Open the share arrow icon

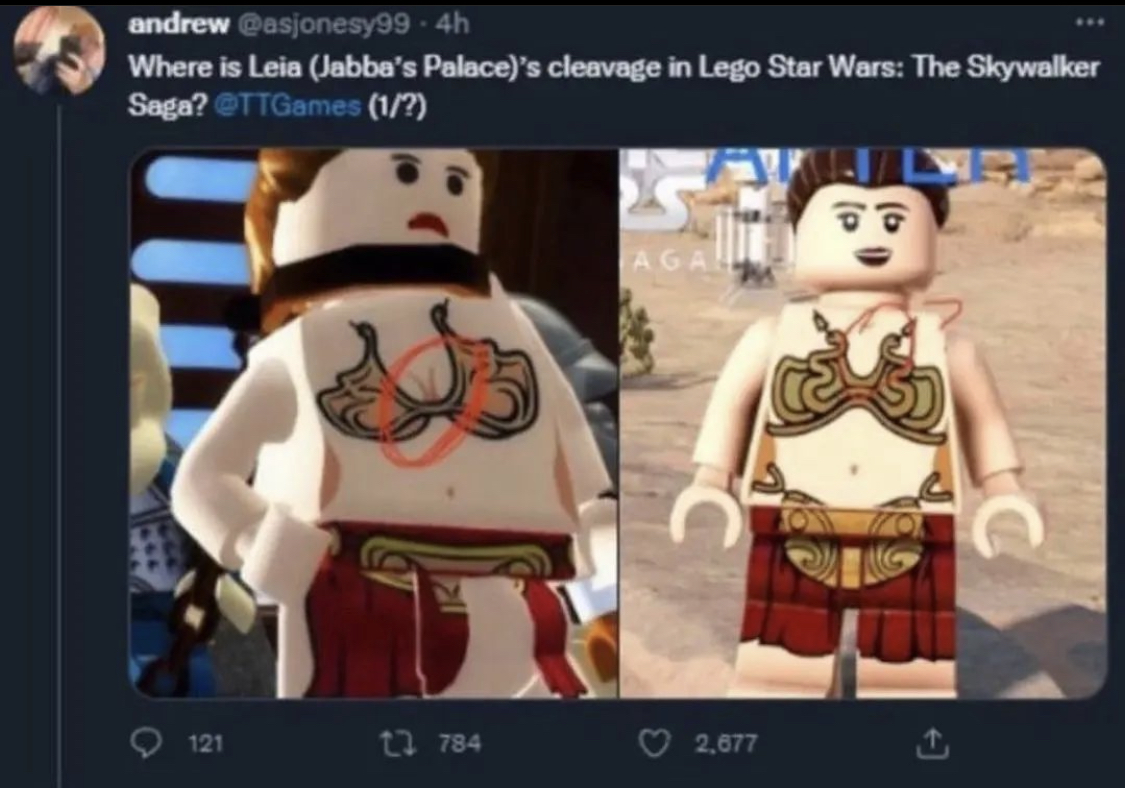[x=932, y=744]
